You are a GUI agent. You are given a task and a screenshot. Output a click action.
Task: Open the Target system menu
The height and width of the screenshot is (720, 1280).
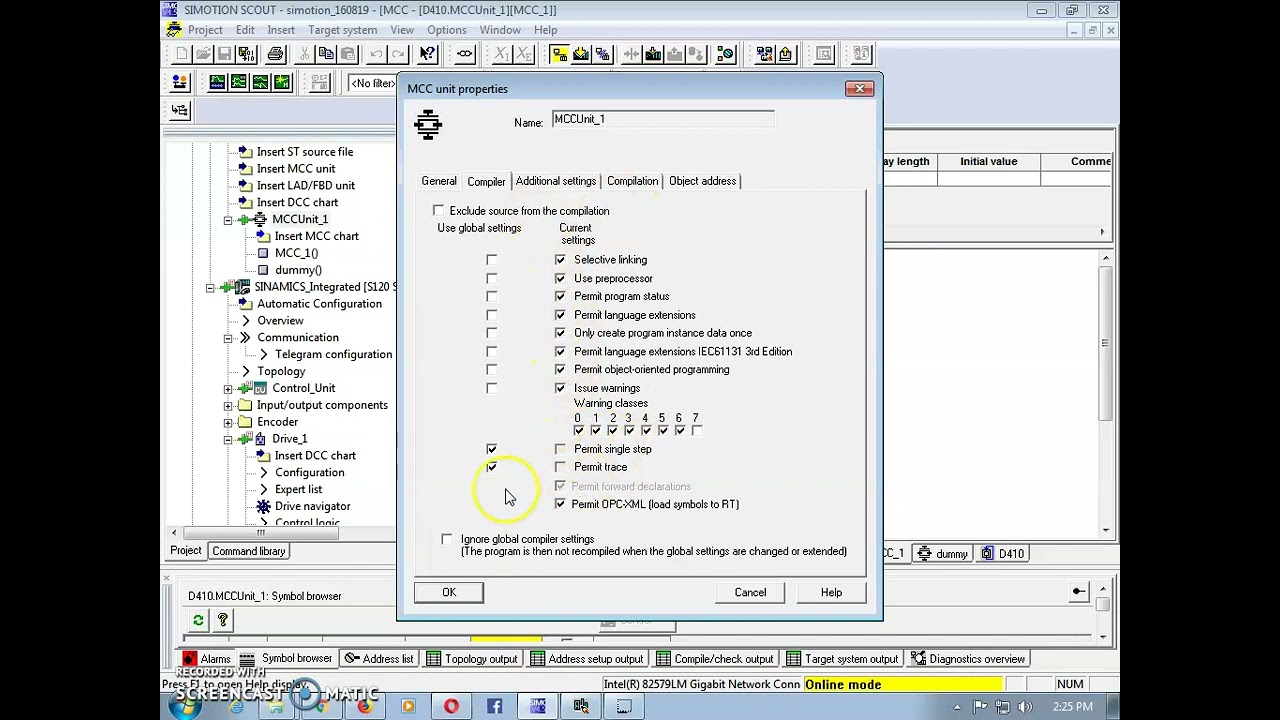pos(343,30)
